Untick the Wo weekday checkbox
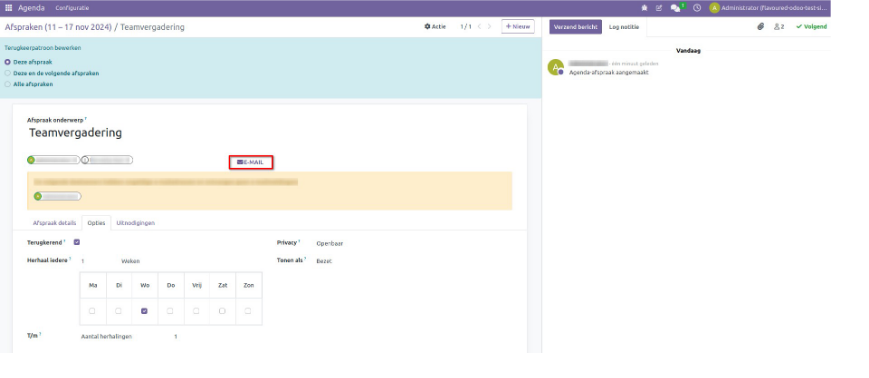 (144, 311)
